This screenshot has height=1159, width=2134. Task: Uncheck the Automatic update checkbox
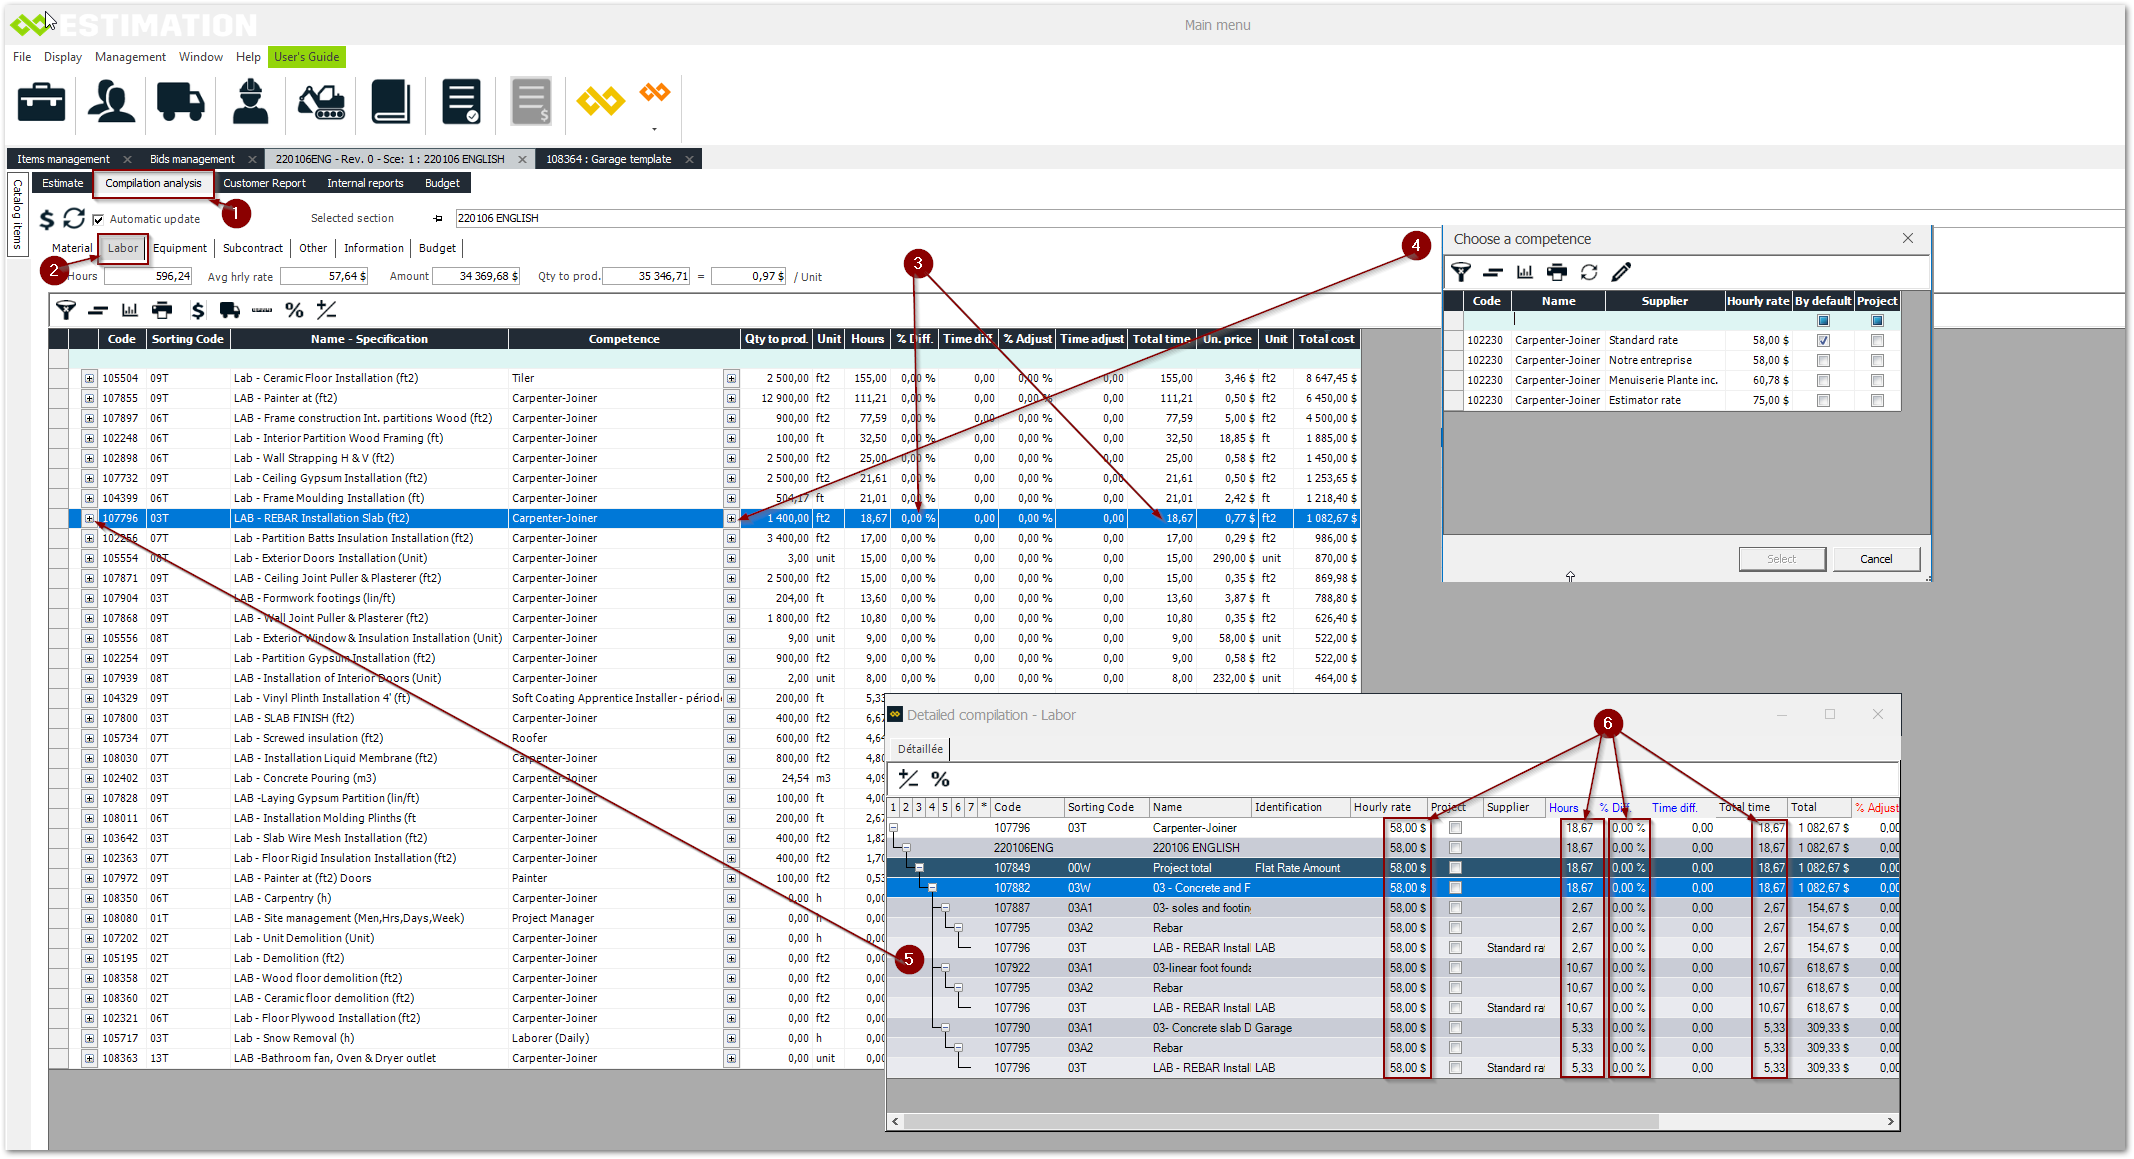(98, 219)
